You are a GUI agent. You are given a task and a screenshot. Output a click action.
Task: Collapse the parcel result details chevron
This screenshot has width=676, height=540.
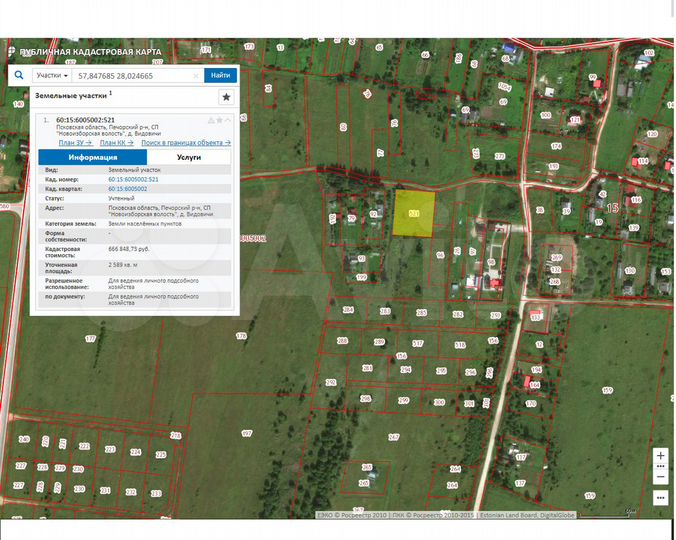[228, 119]
